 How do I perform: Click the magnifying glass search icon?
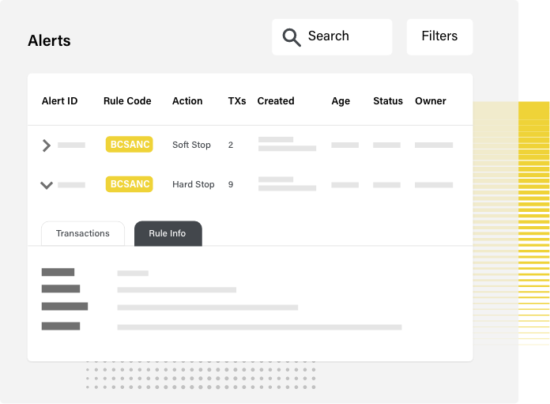click(x=291, y=37)
